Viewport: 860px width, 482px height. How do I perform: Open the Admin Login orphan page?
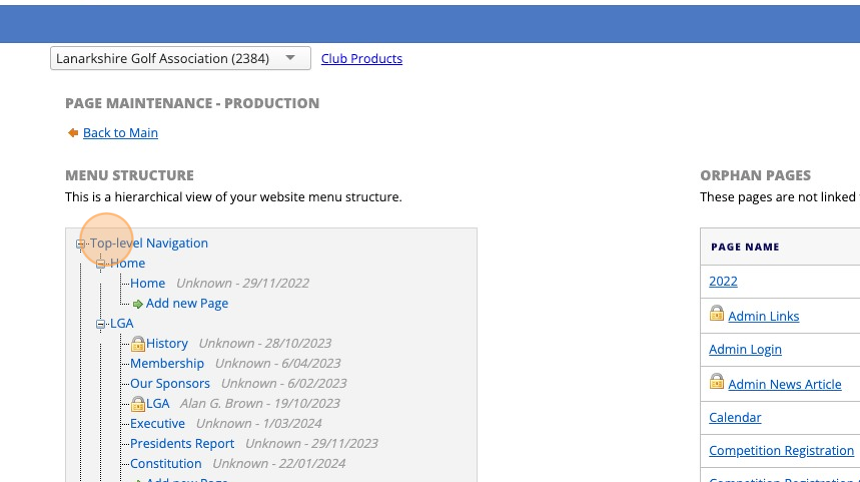(x=745, y=349)
